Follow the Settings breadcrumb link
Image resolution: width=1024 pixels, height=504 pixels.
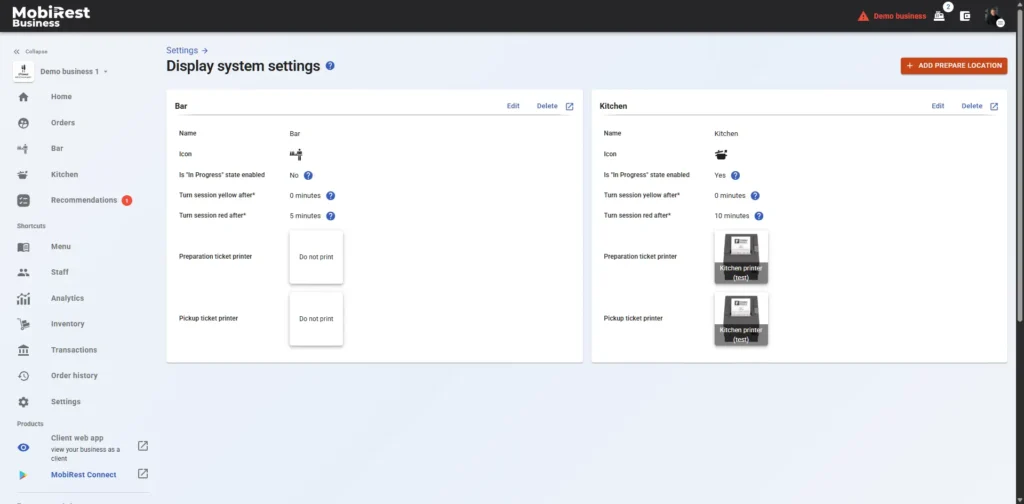point(181,49)
